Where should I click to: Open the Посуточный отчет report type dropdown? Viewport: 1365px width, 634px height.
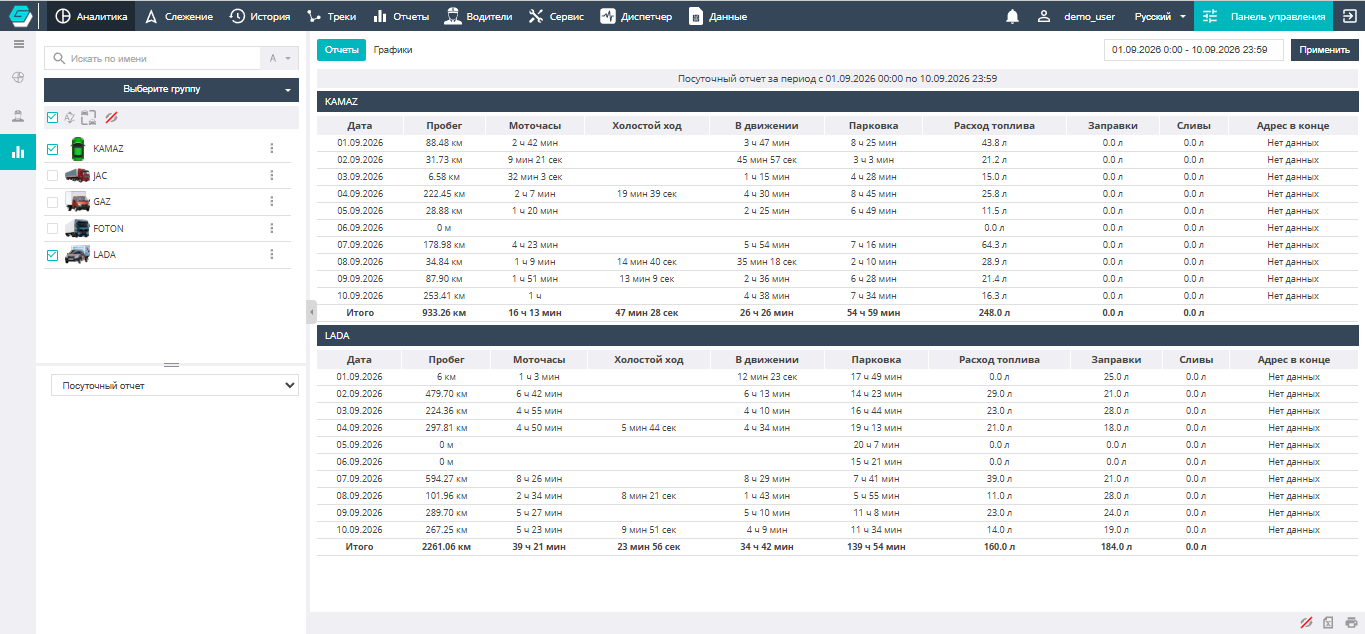[175, 385]
